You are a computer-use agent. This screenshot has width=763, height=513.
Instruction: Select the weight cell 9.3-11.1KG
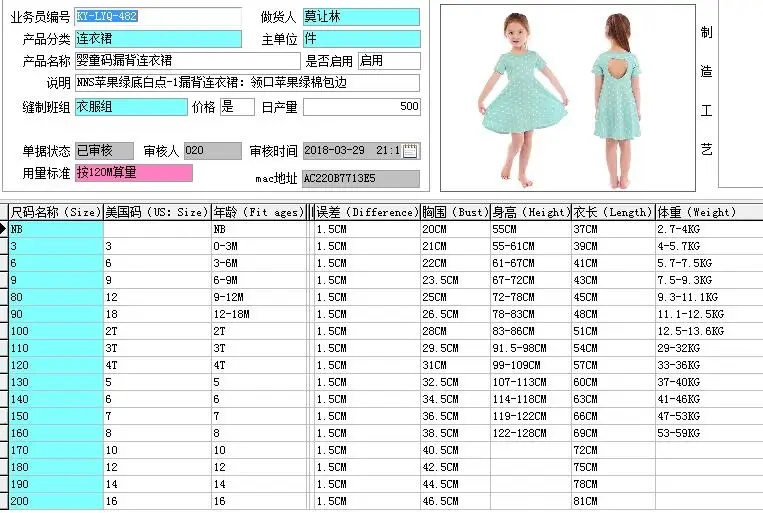[709, 297]
